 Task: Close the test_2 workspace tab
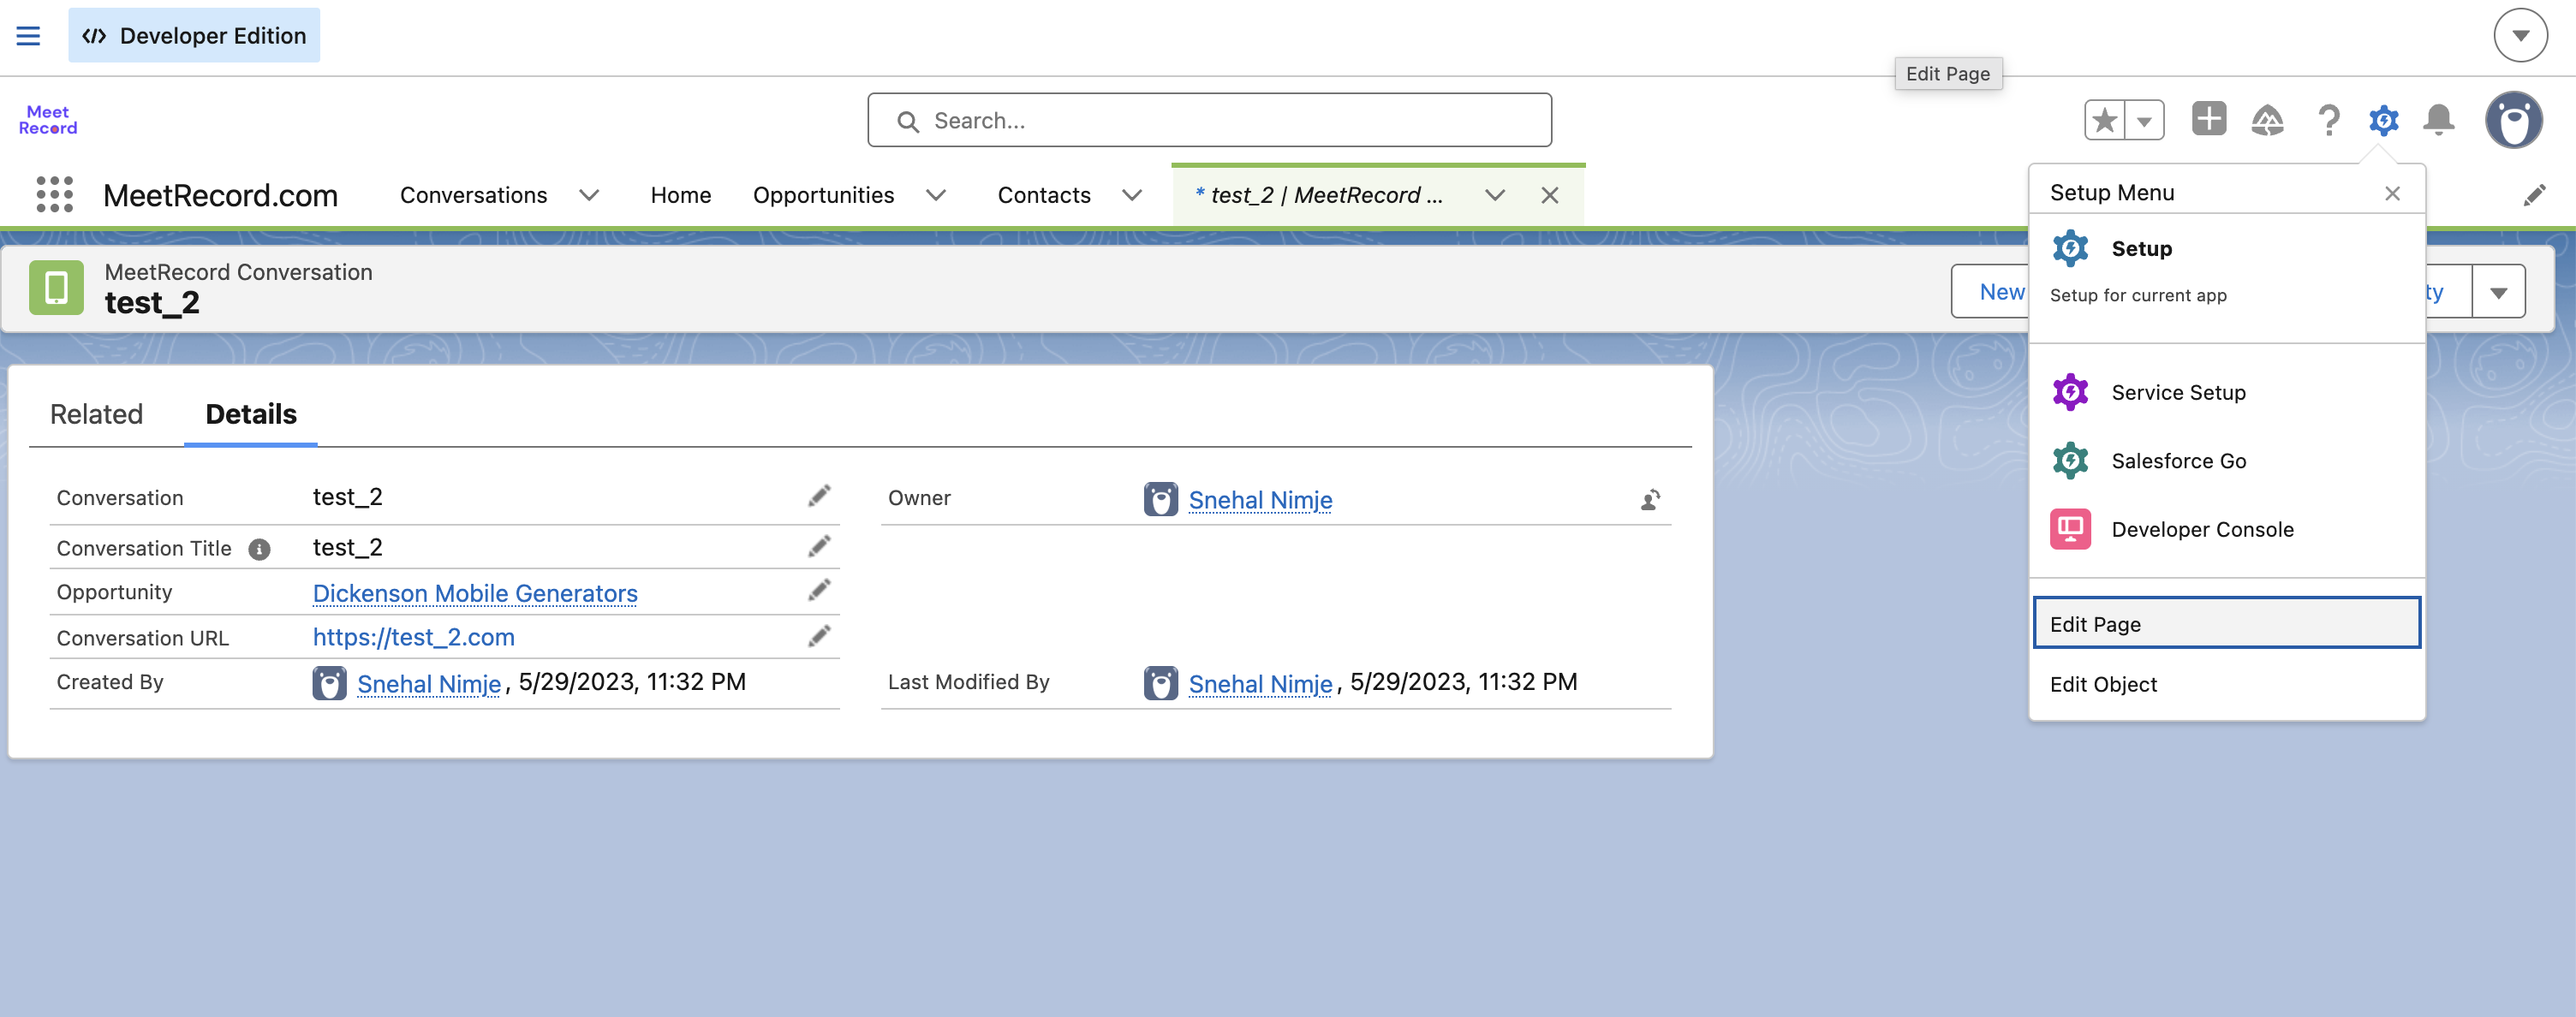point(1549,195)
